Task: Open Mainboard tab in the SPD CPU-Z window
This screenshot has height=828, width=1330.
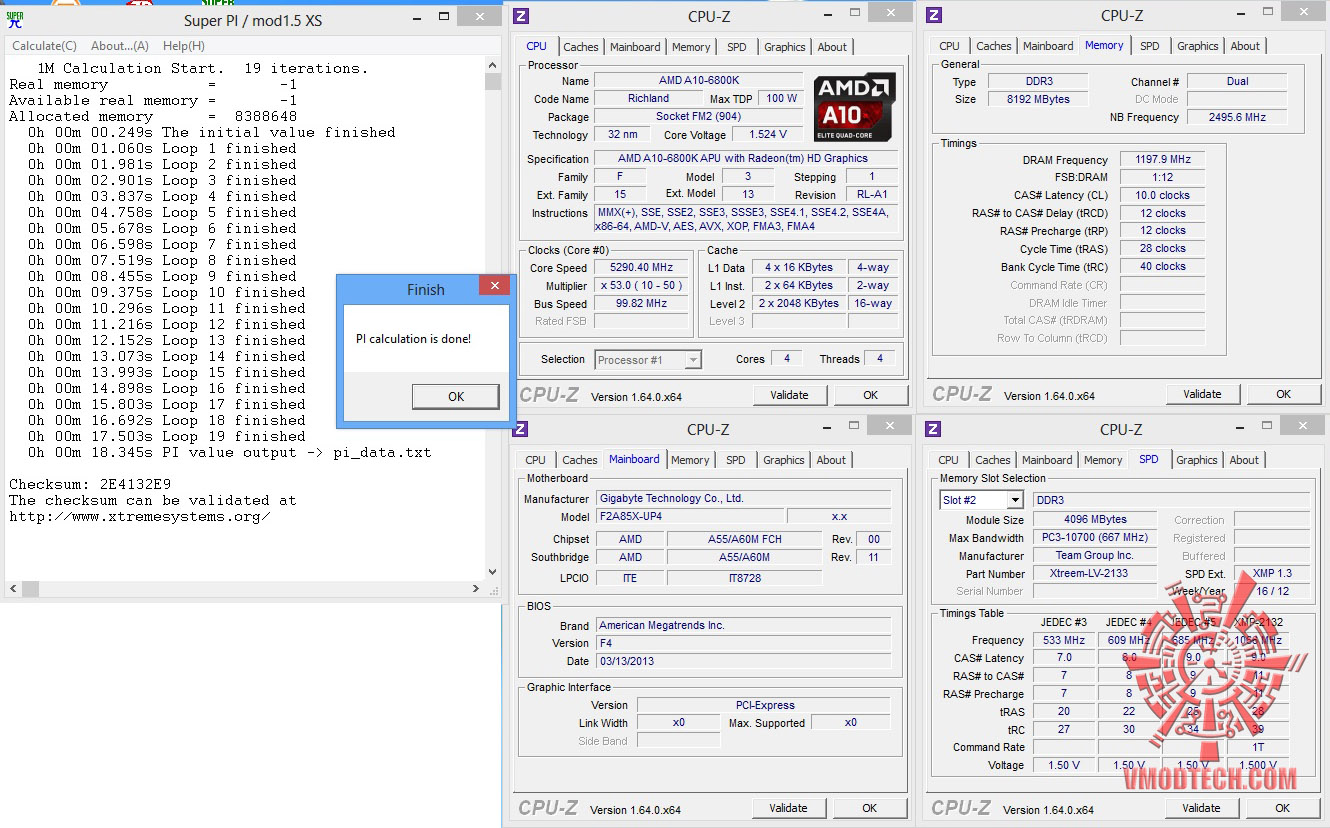Action: pos(1047,460)
